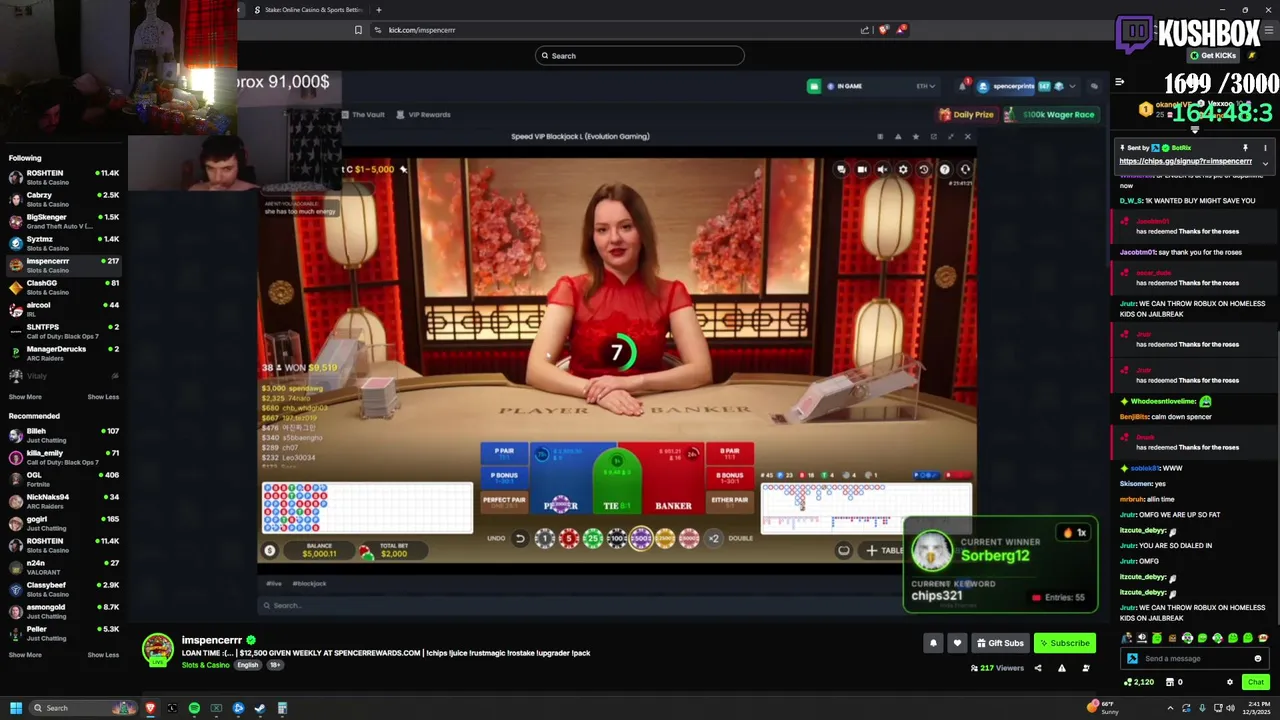This screenshot has height=720, width=1280.
Task: Open chat settings gear icon
Action: click(1229, 682)
